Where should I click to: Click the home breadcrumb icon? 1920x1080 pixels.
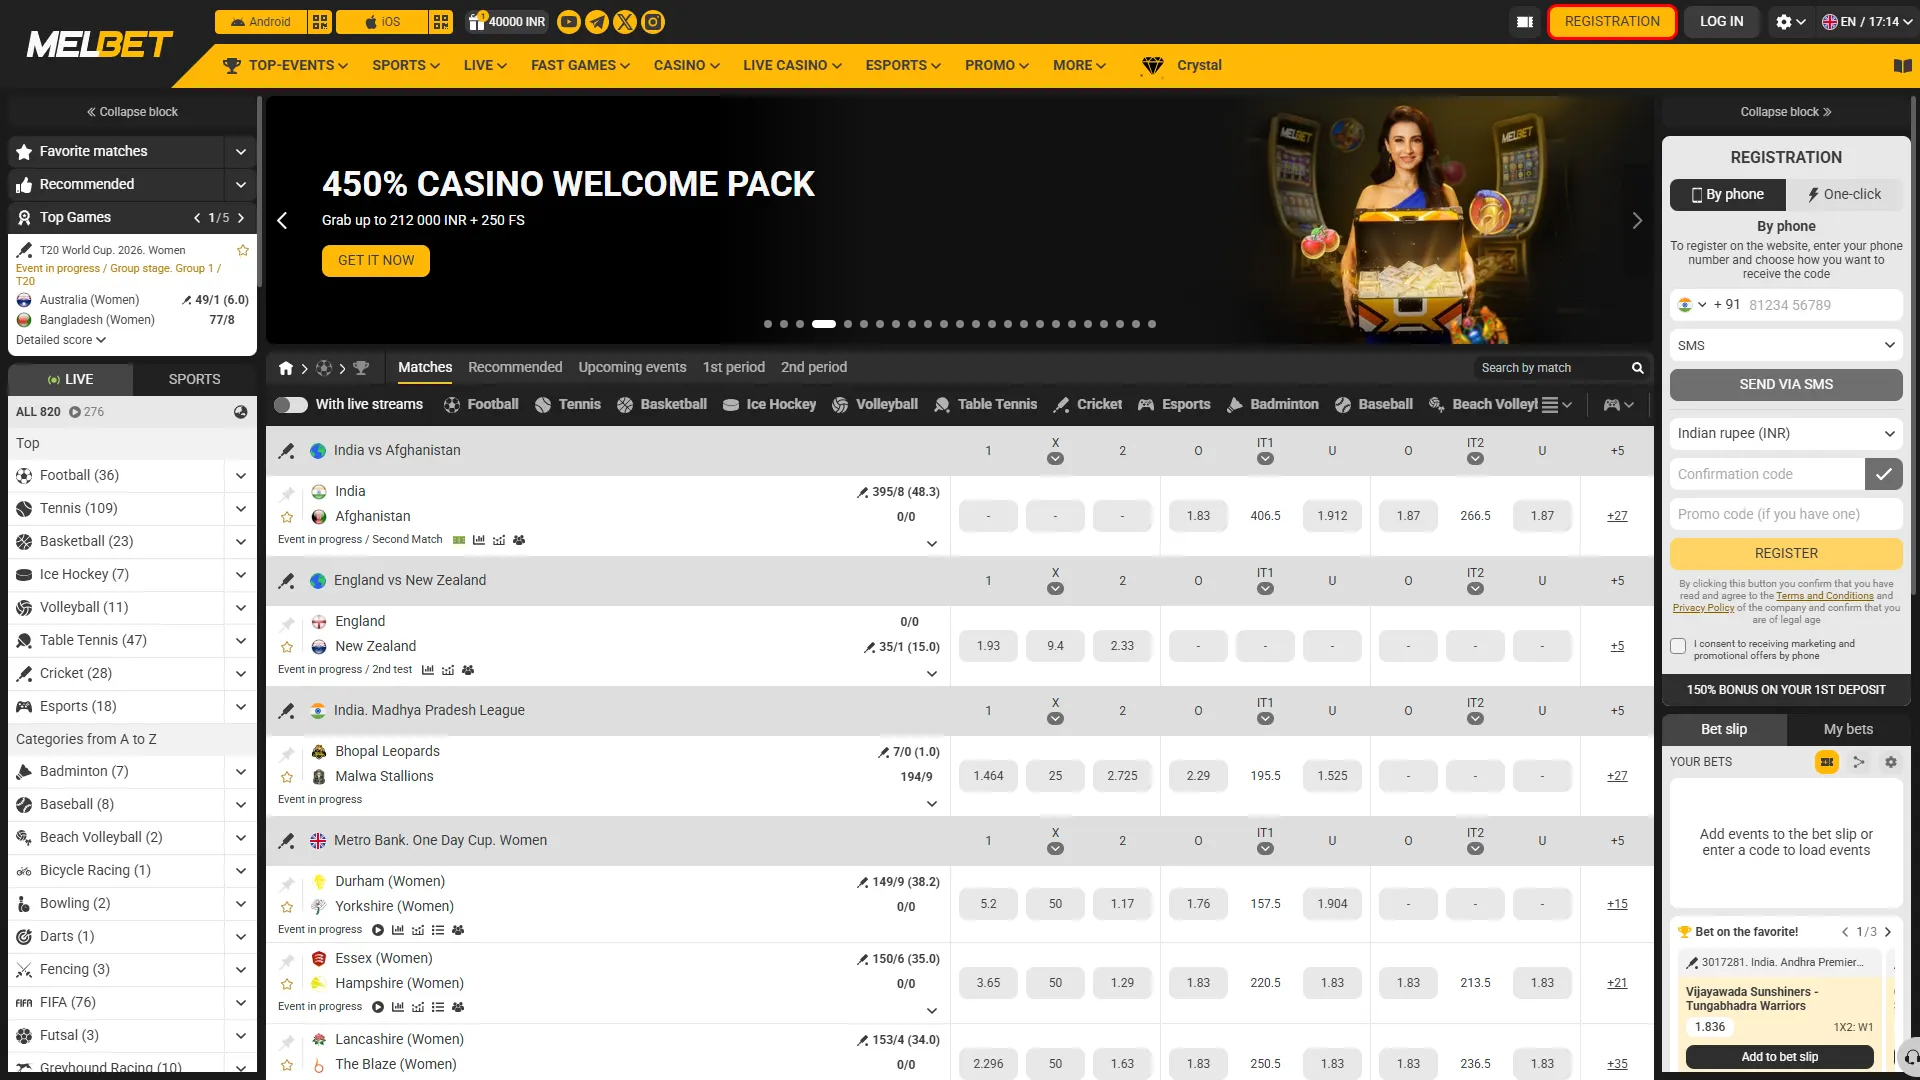(x=286, y=368)
